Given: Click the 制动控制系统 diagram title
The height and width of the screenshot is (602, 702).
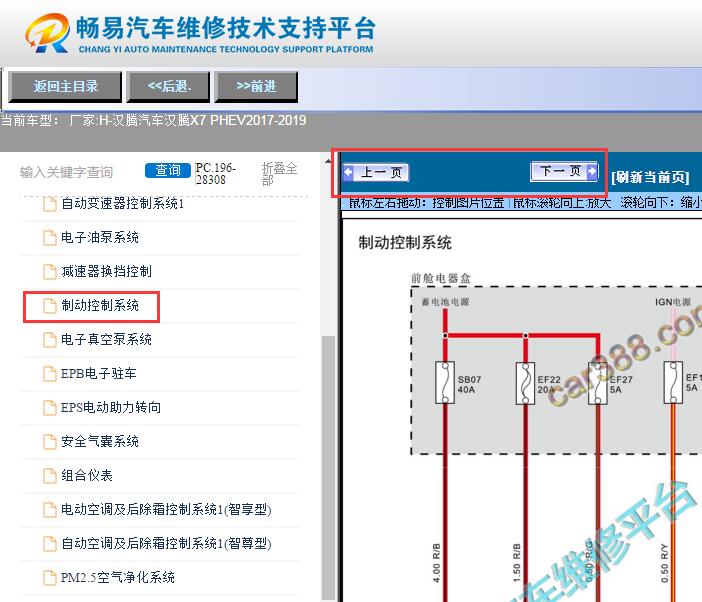Looking at the screenshot, I should [x=405, y=243].
